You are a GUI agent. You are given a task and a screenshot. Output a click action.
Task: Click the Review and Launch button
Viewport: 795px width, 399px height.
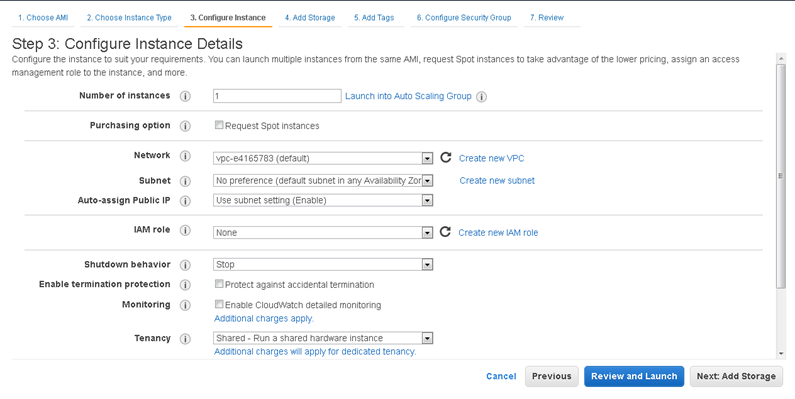pos(634,376)
